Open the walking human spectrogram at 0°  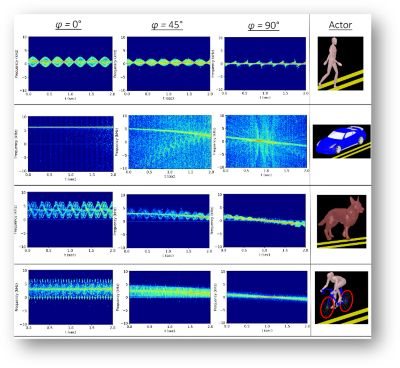(70, 63)
